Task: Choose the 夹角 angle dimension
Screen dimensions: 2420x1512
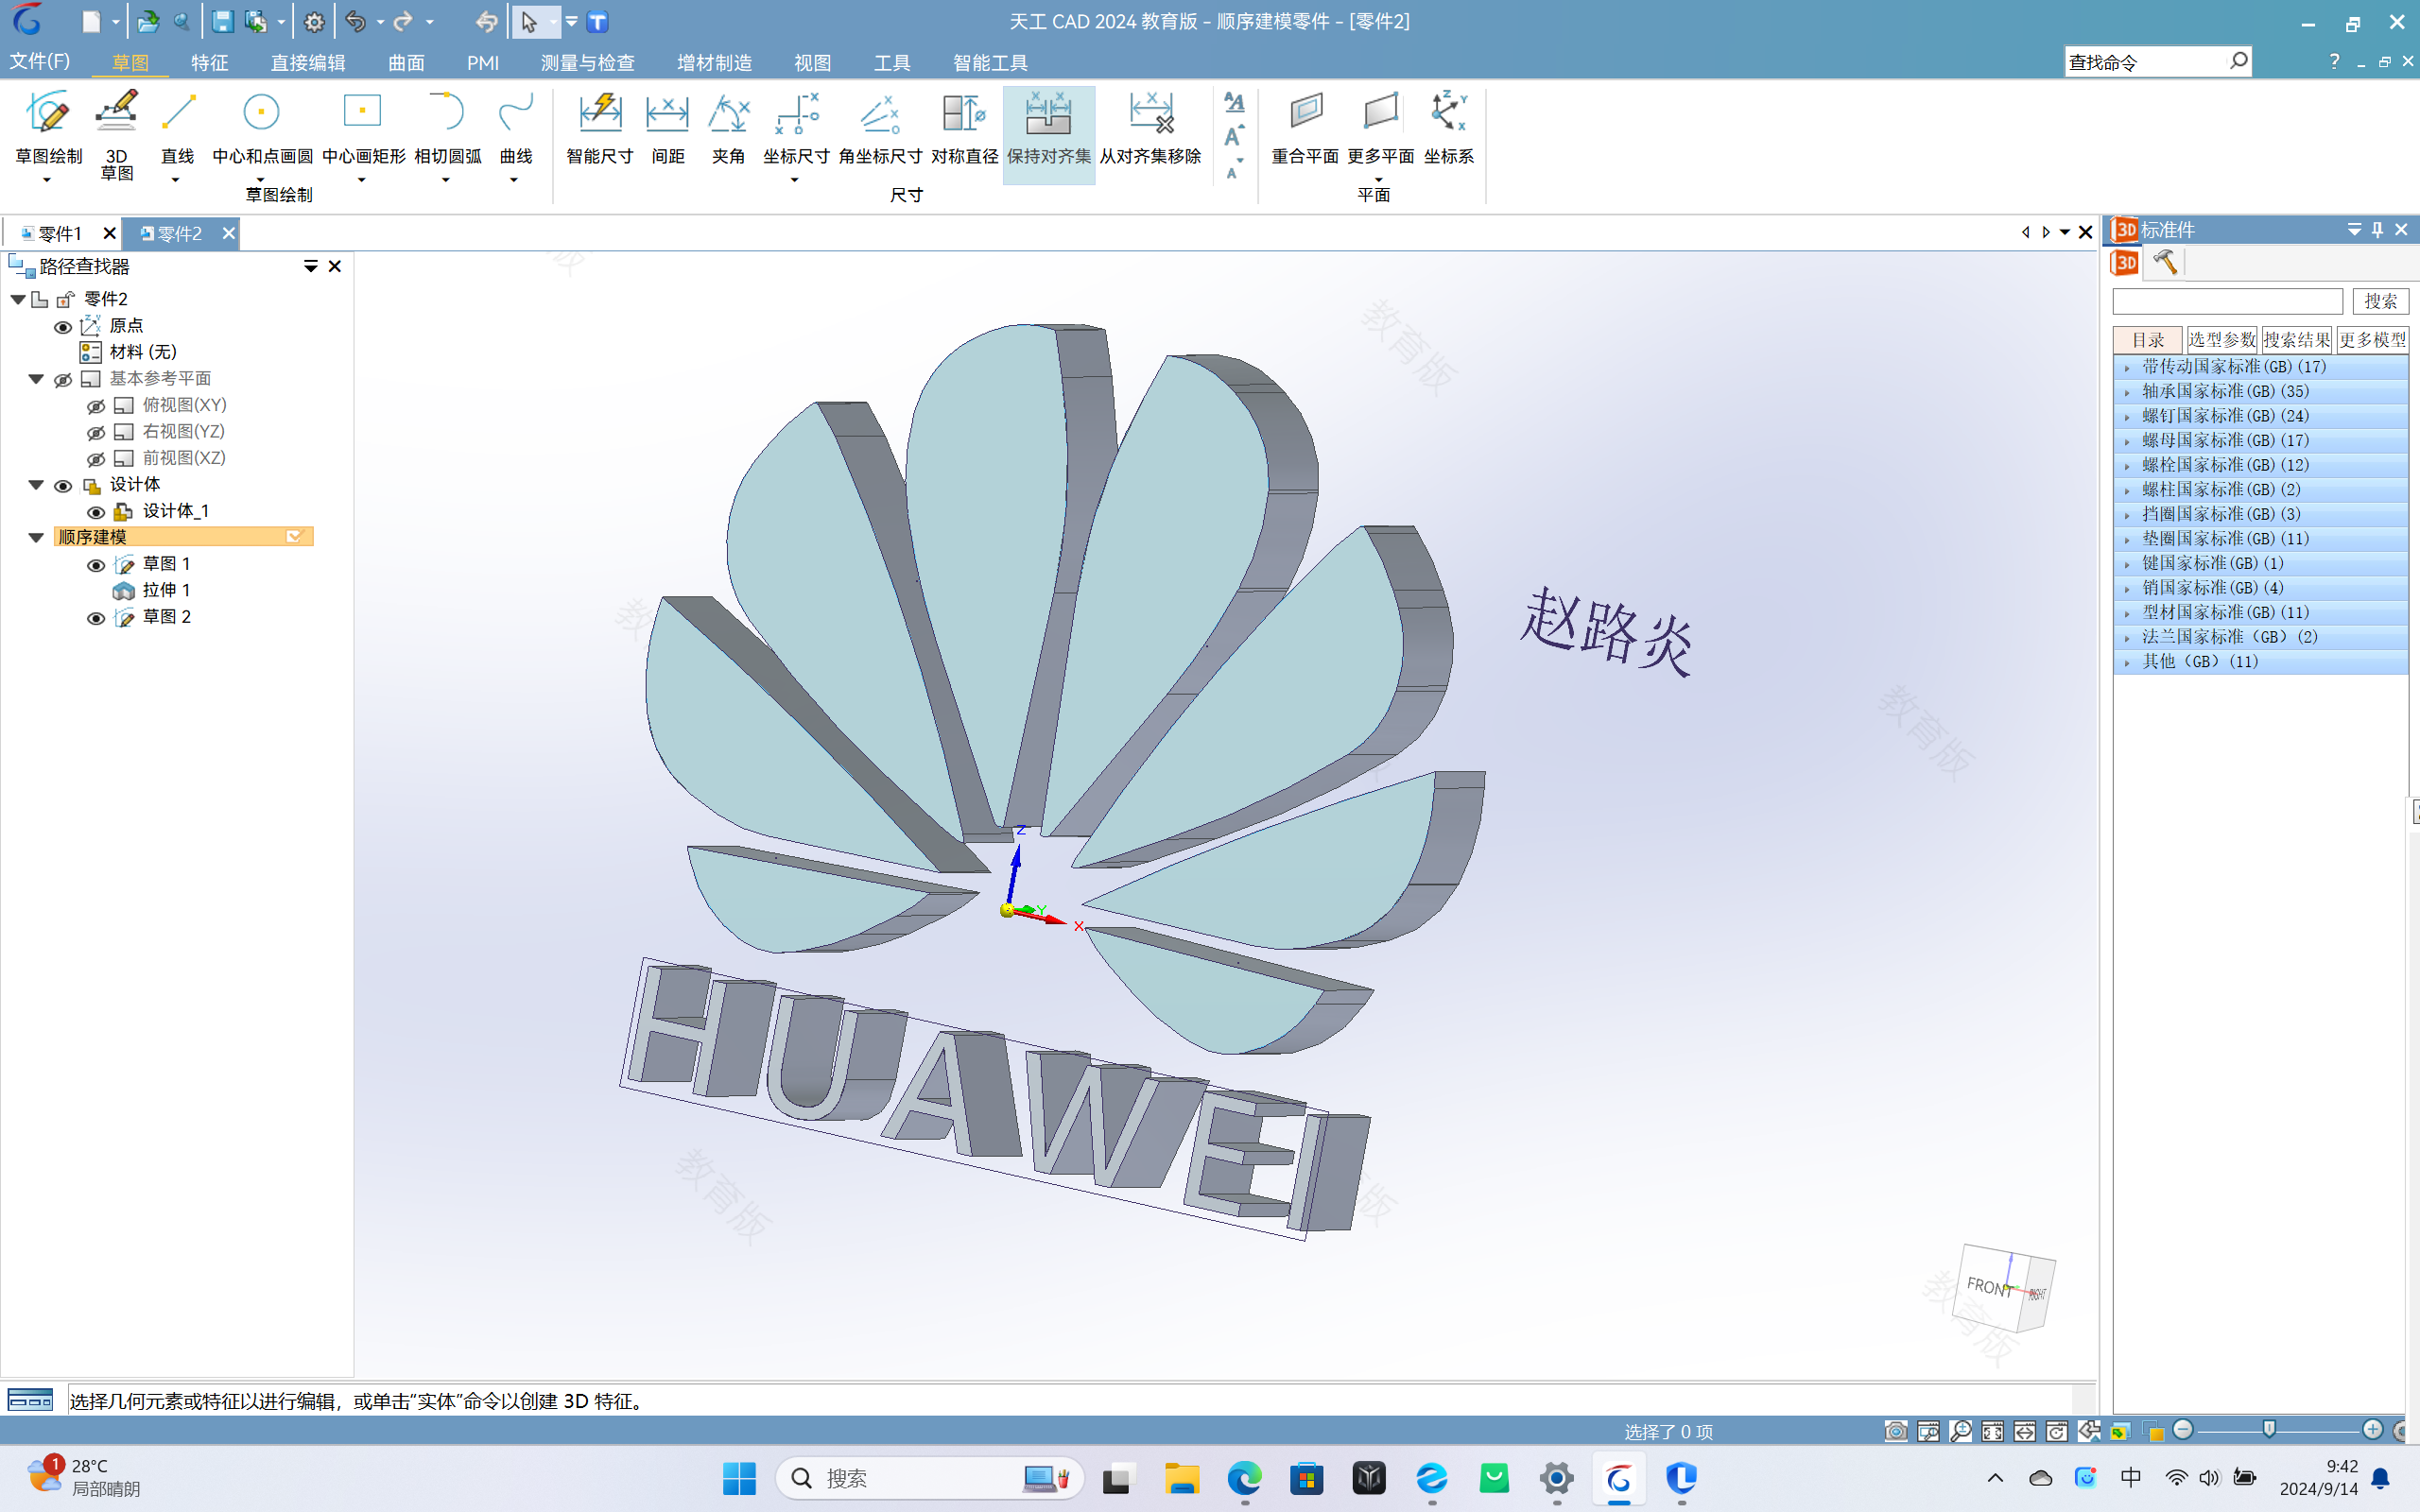Action: [728, 128]
